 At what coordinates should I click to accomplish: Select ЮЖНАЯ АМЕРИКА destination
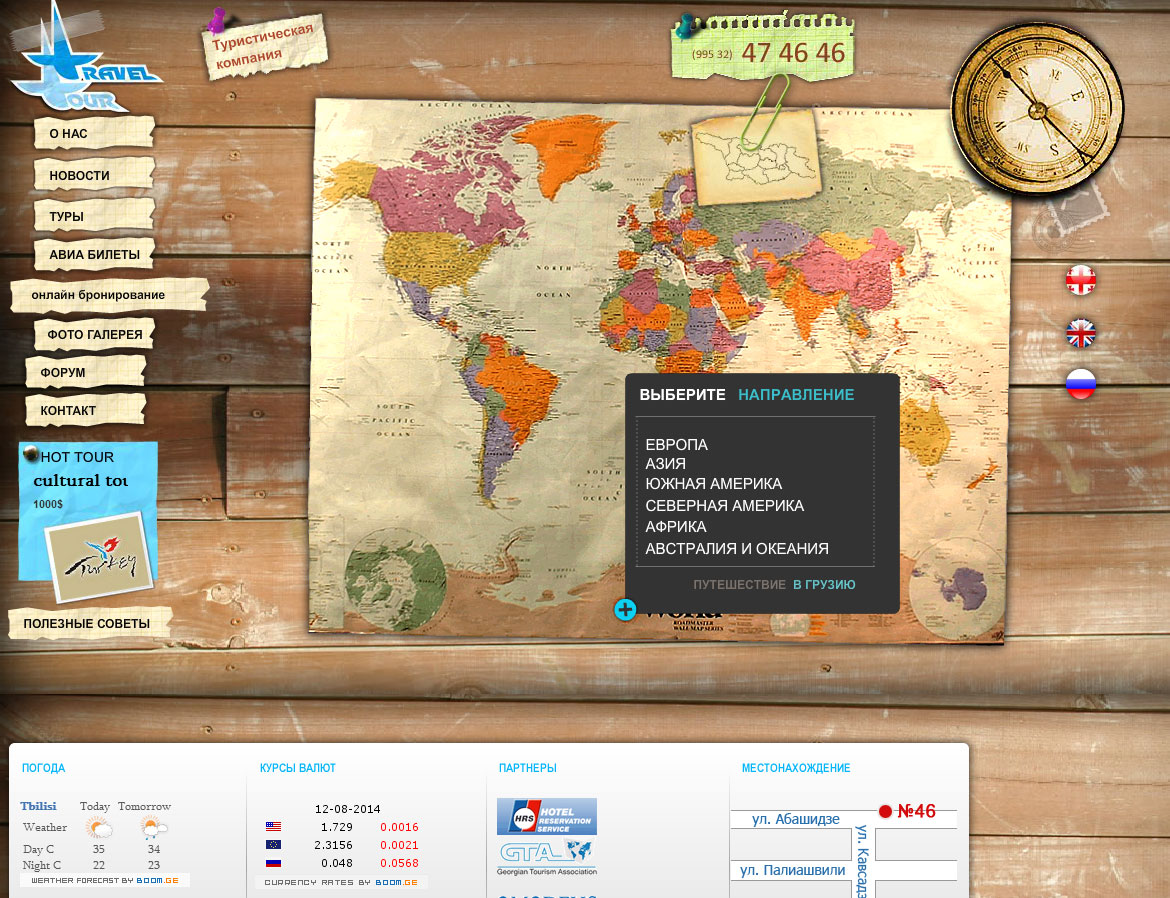click(713, 484)
